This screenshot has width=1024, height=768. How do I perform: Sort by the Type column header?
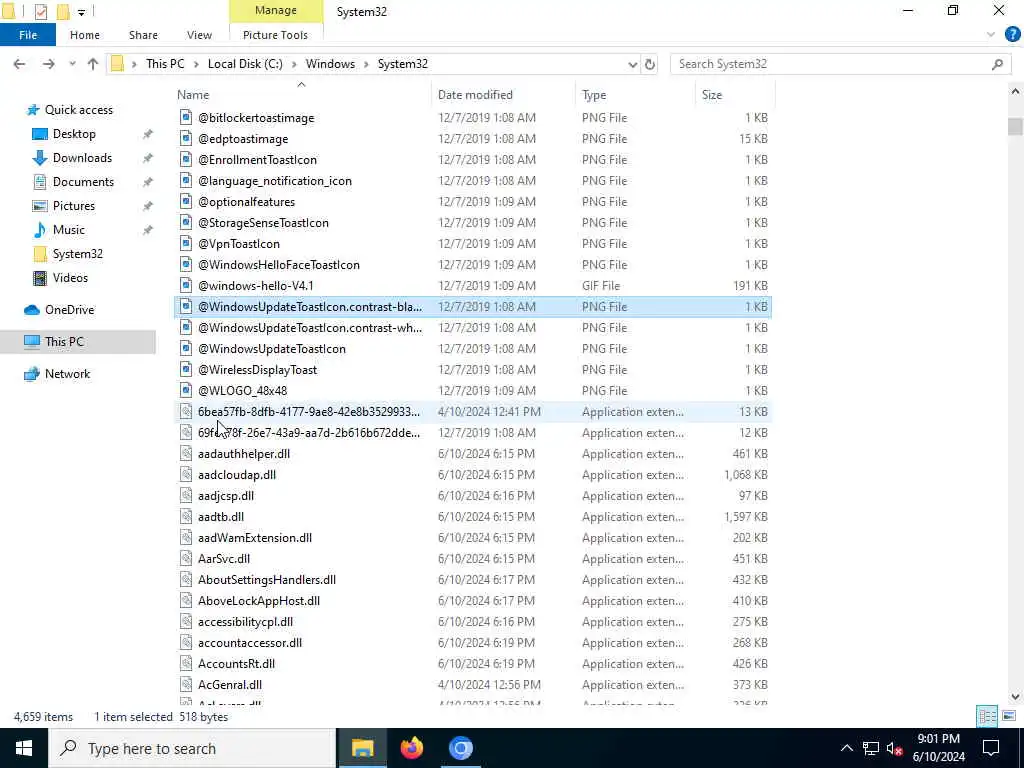(x=594, y=95)
